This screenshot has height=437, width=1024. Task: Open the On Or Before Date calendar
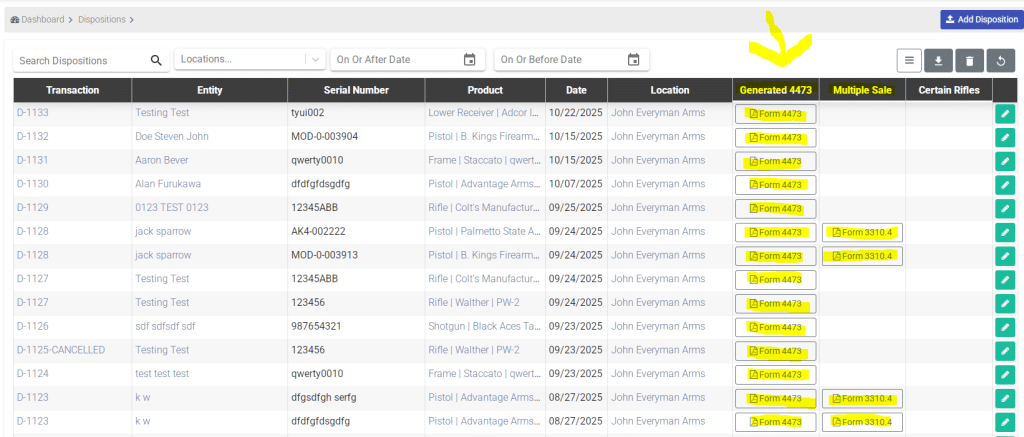coord(633,60)
